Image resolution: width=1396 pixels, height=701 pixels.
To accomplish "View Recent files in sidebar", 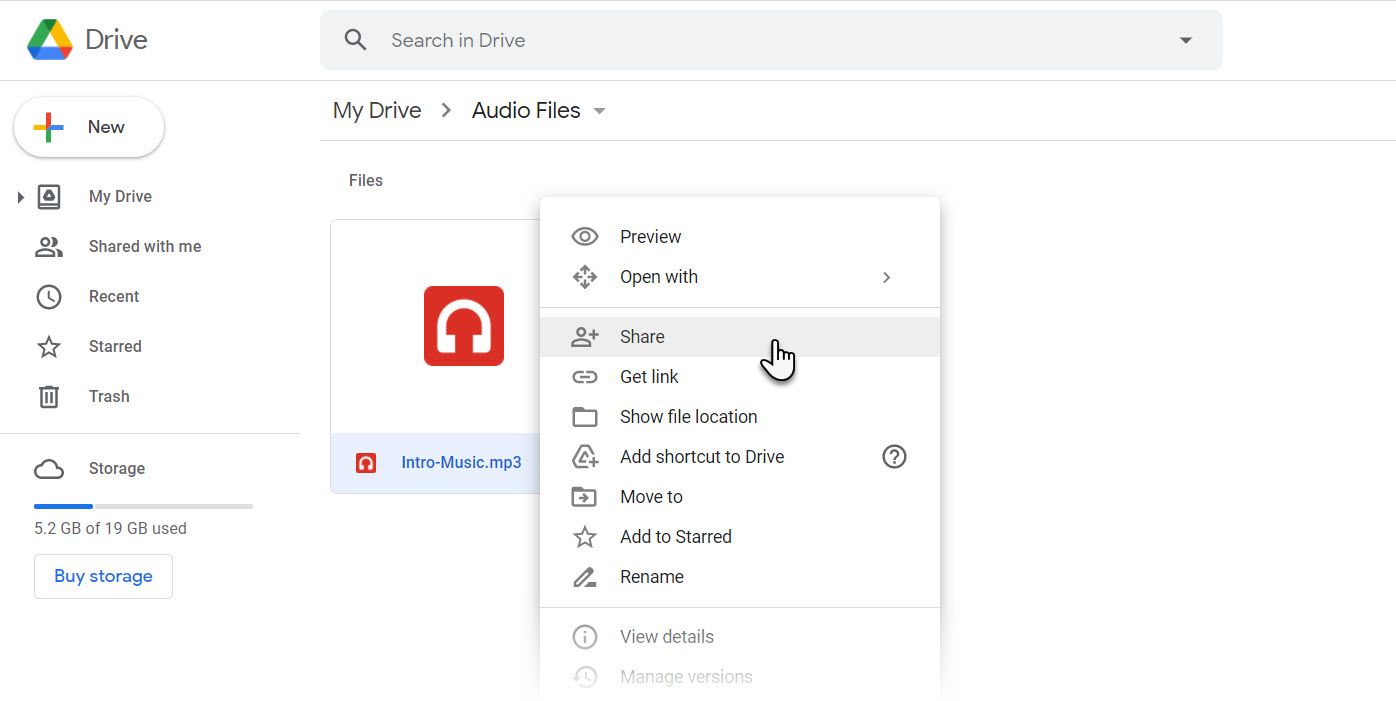I will coord(113,296).
